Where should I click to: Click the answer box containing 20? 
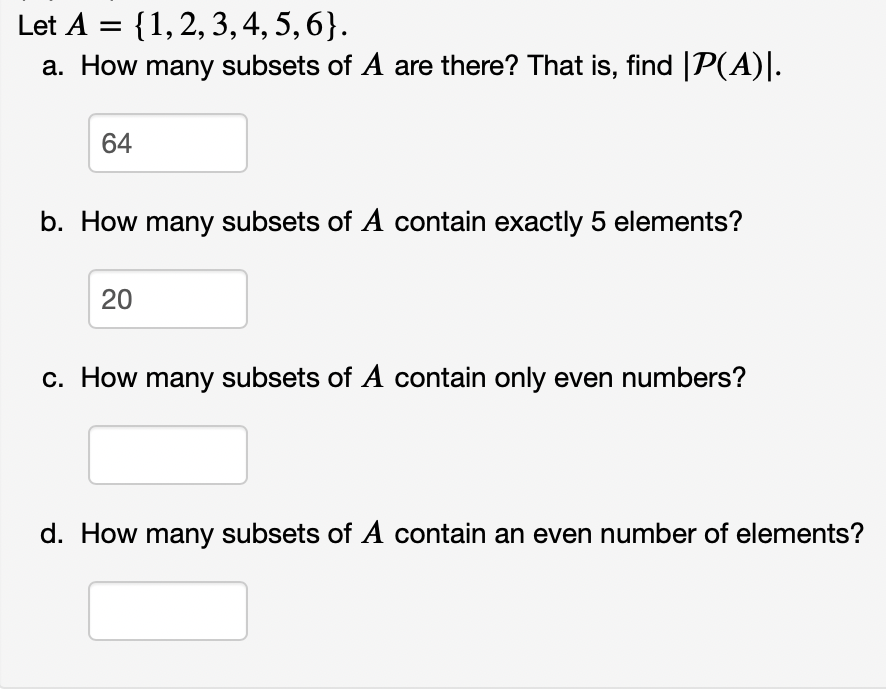pyautogui.click(x=168, y=299)
